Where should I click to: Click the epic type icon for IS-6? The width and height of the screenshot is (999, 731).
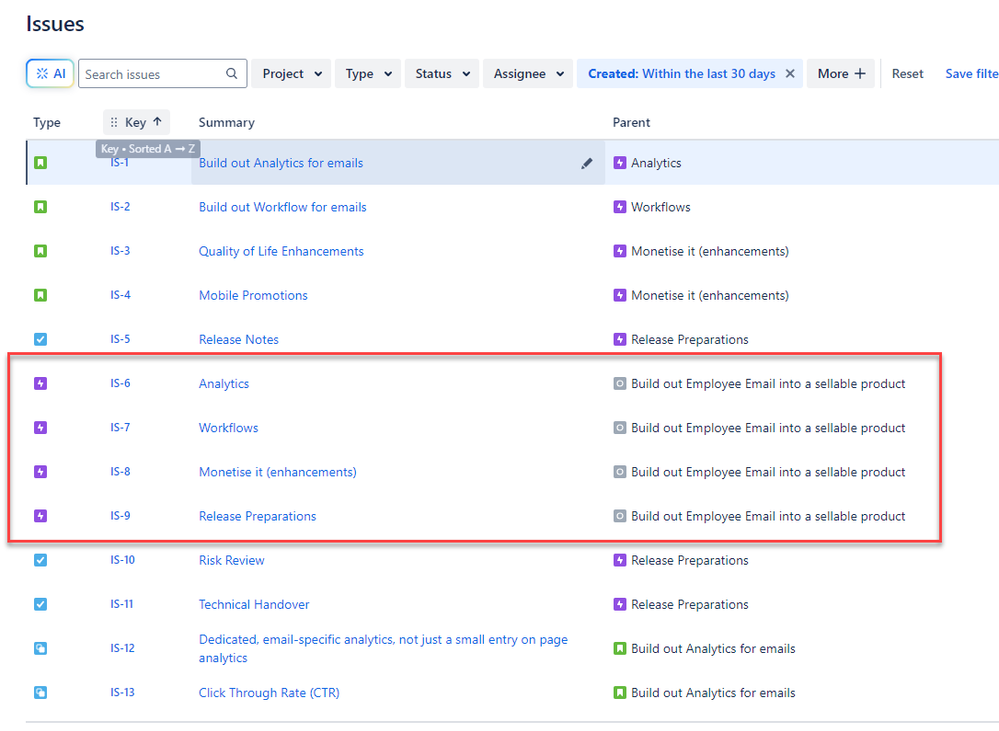pos(40,384)
